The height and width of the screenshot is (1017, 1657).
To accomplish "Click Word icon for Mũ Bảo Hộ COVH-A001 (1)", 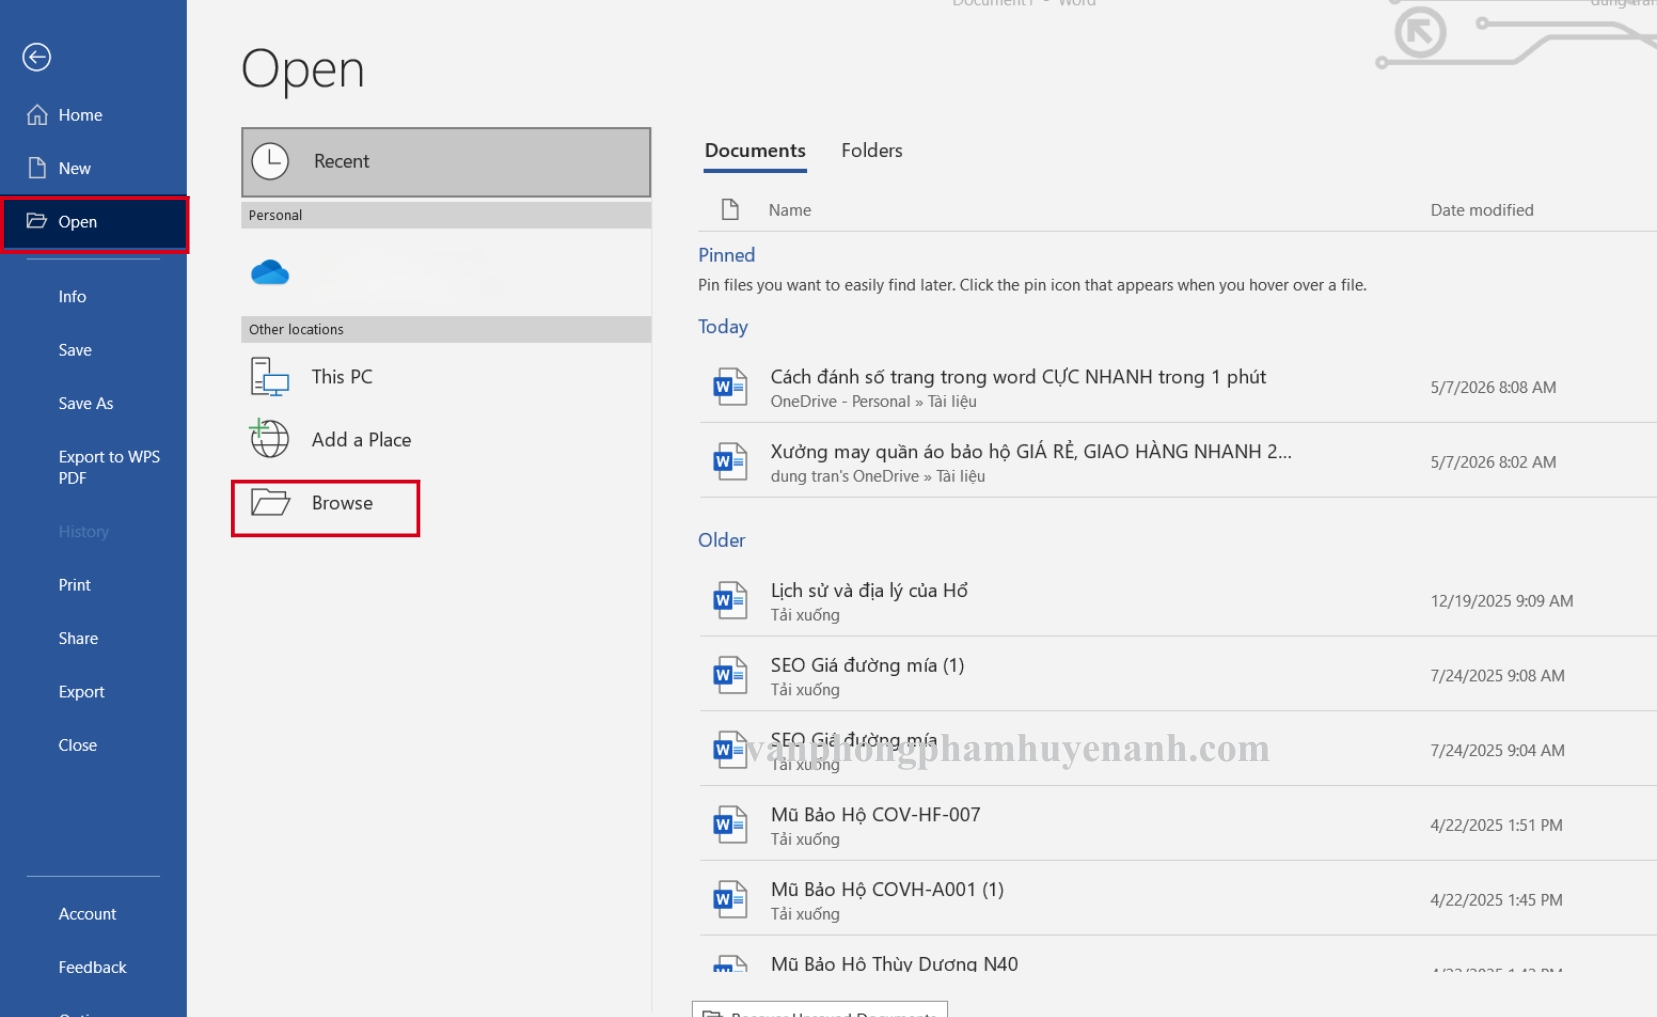I will [x=730, y=899].
